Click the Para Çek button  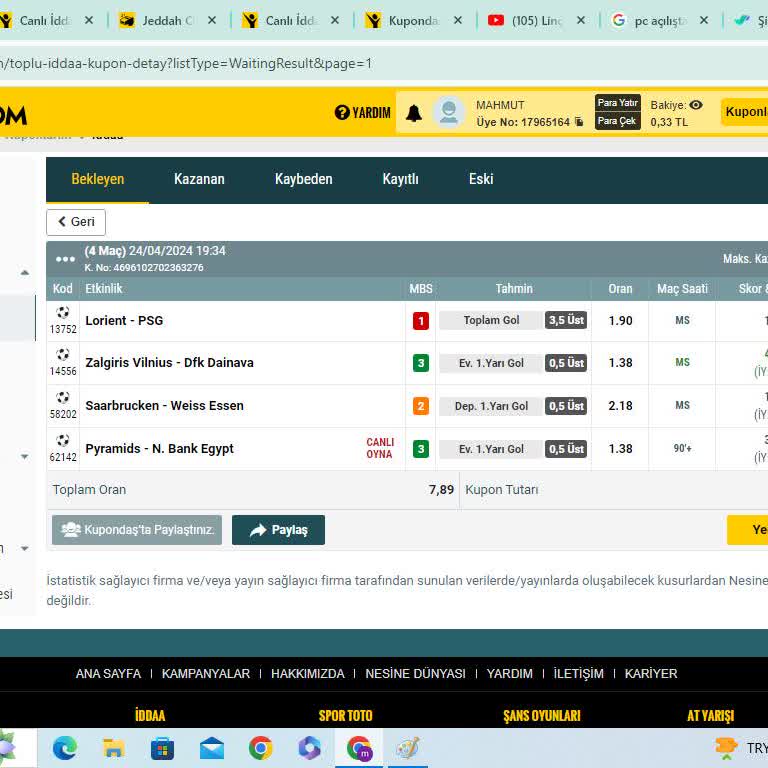[x=618, y=121]
